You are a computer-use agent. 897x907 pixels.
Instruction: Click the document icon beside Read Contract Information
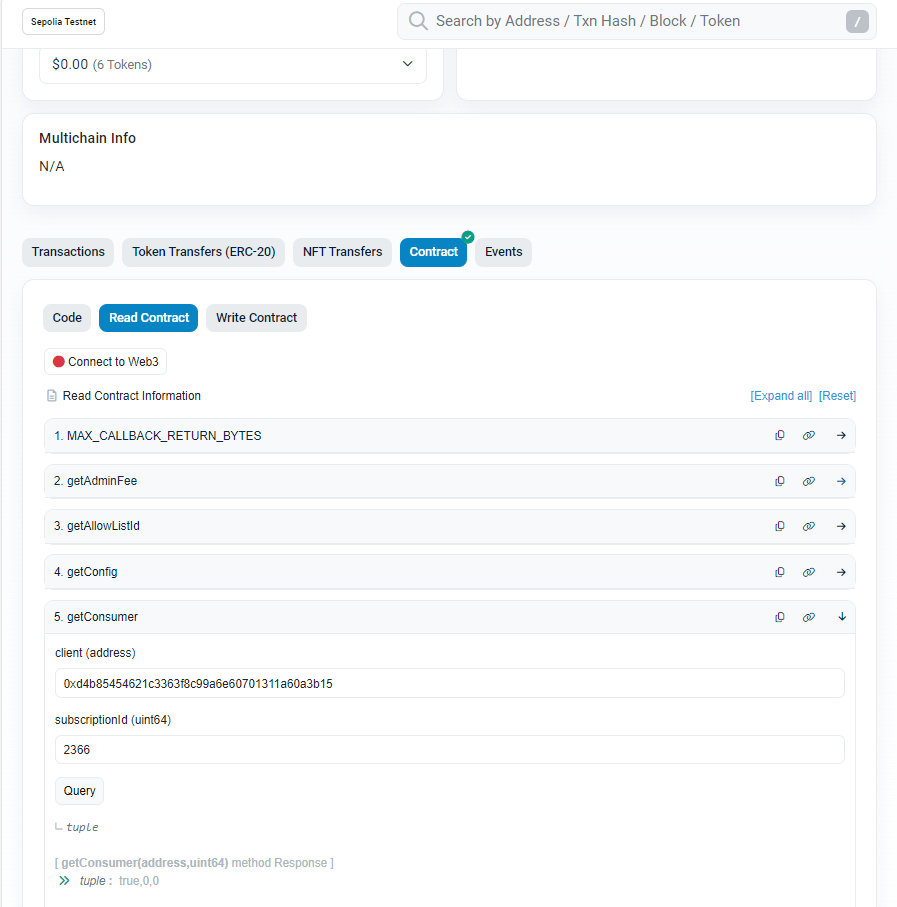coord(51,396)
